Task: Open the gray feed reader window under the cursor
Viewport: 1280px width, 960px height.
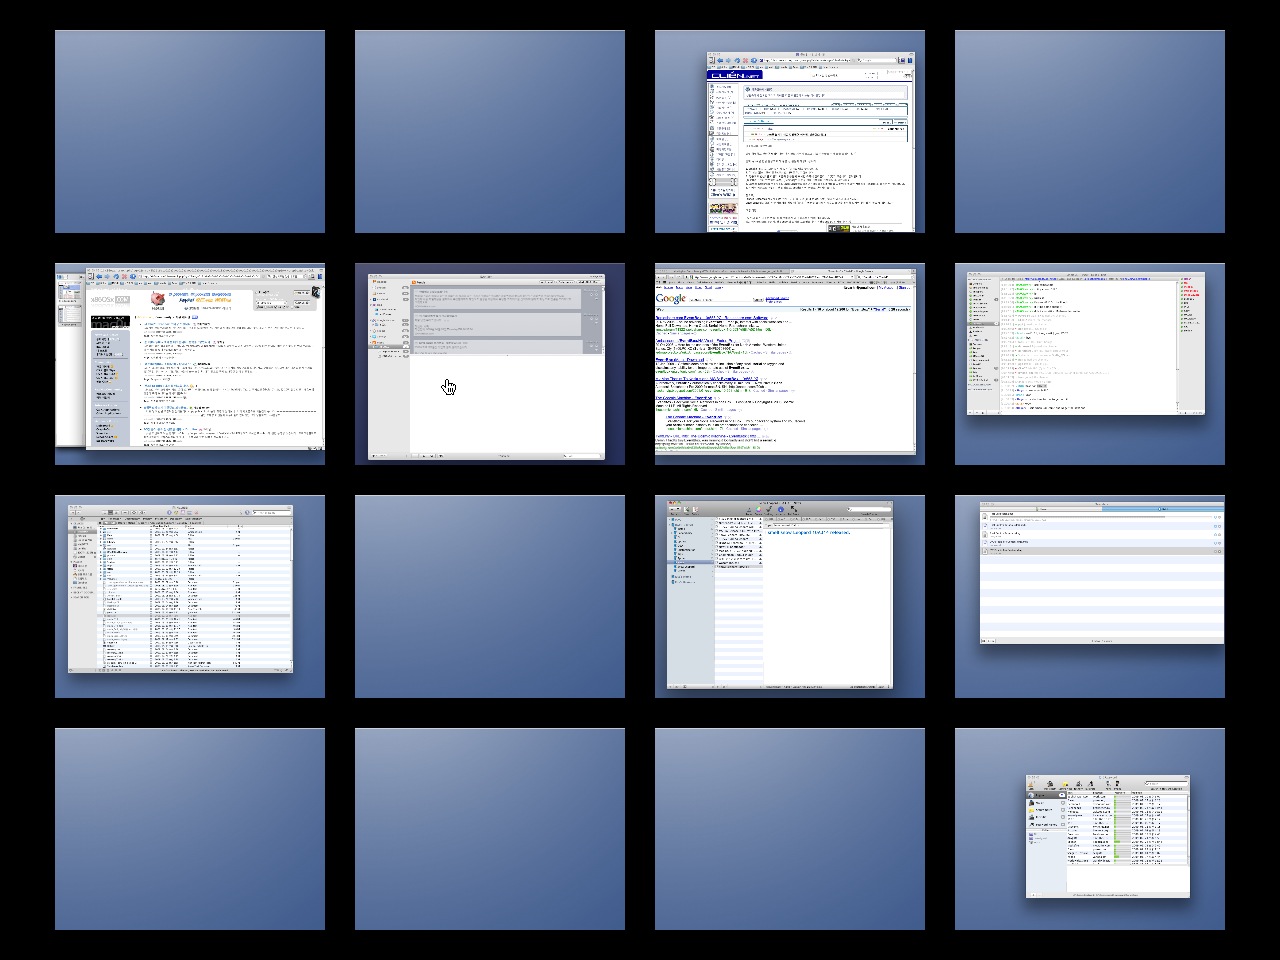Action: click(486, 368)
